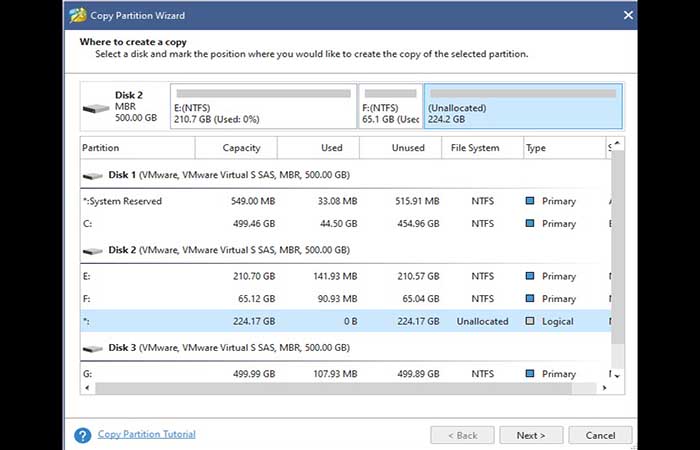700x450 pixels.
Task: Click the Disk 2 drive icon in list header
Action: [93, 251]
